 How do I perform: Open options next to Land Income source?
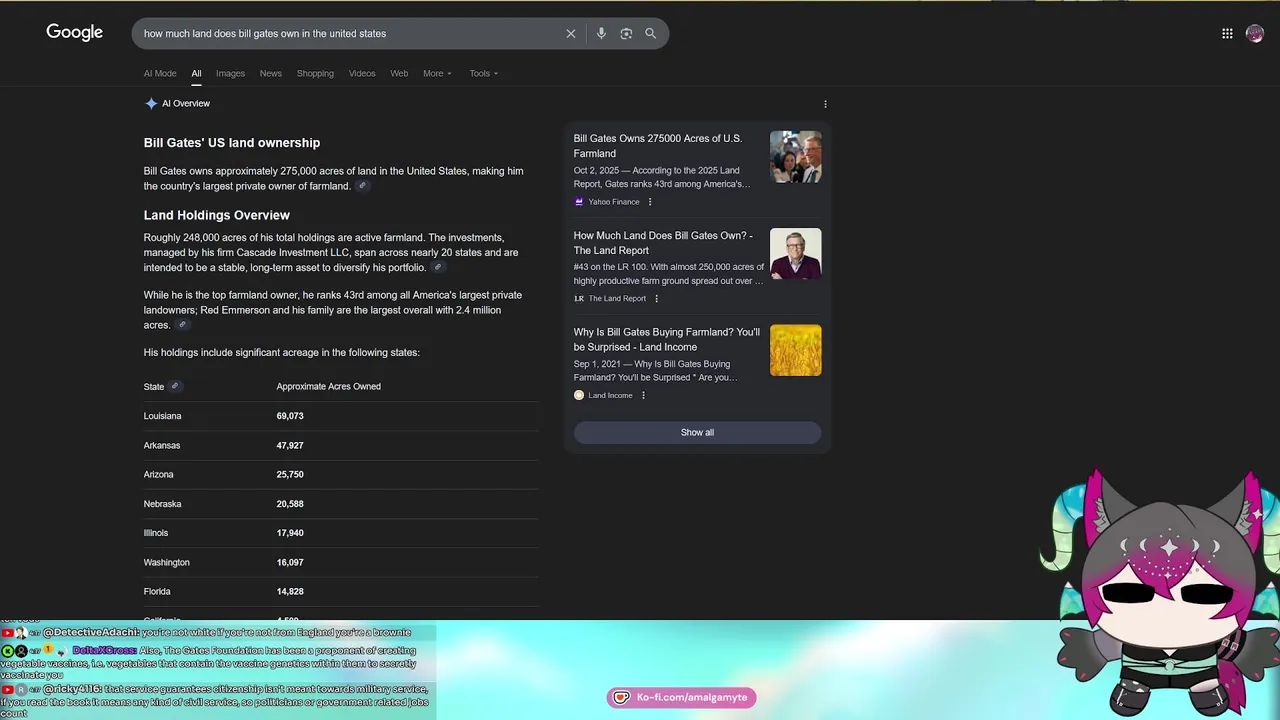pyautogui.click(x=643, y=395)
